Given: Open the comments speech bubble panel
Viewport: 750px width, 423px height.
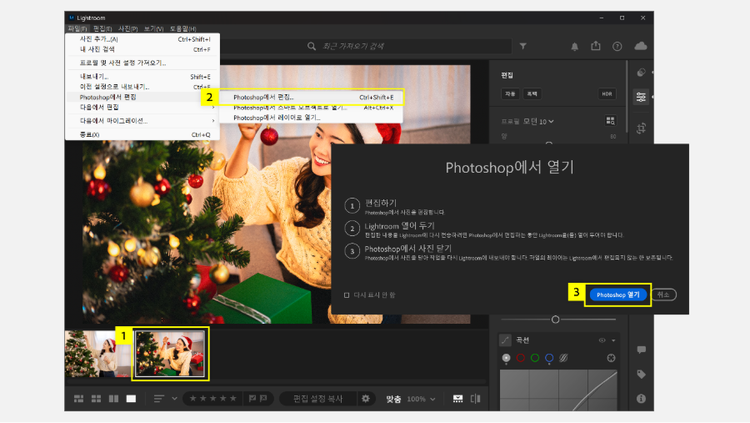Looking at the screenshot, I should [x=641, y=350].
